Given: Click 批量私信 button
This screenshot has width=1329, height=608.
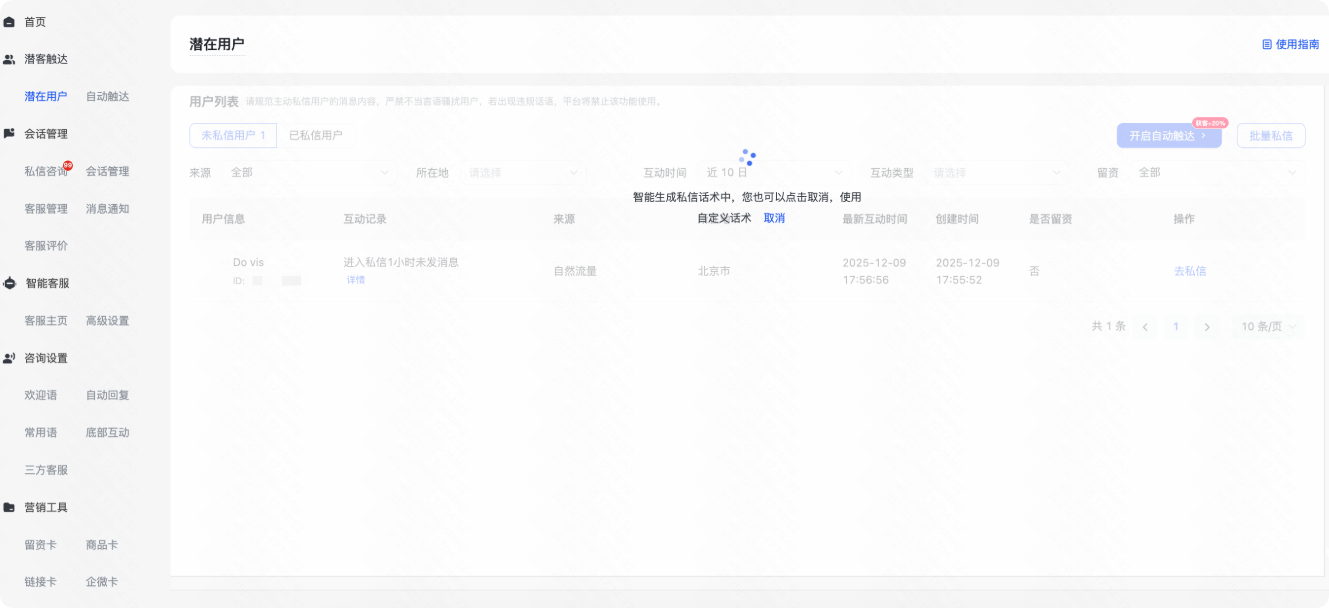Looking at the screenshot, I should coord(1271,136).
